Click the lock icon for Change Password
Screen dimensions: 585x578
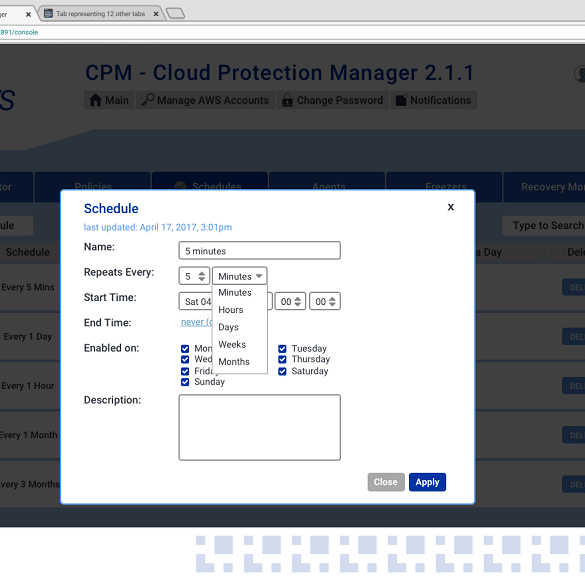pyautogui.click(x=287, y=100)
